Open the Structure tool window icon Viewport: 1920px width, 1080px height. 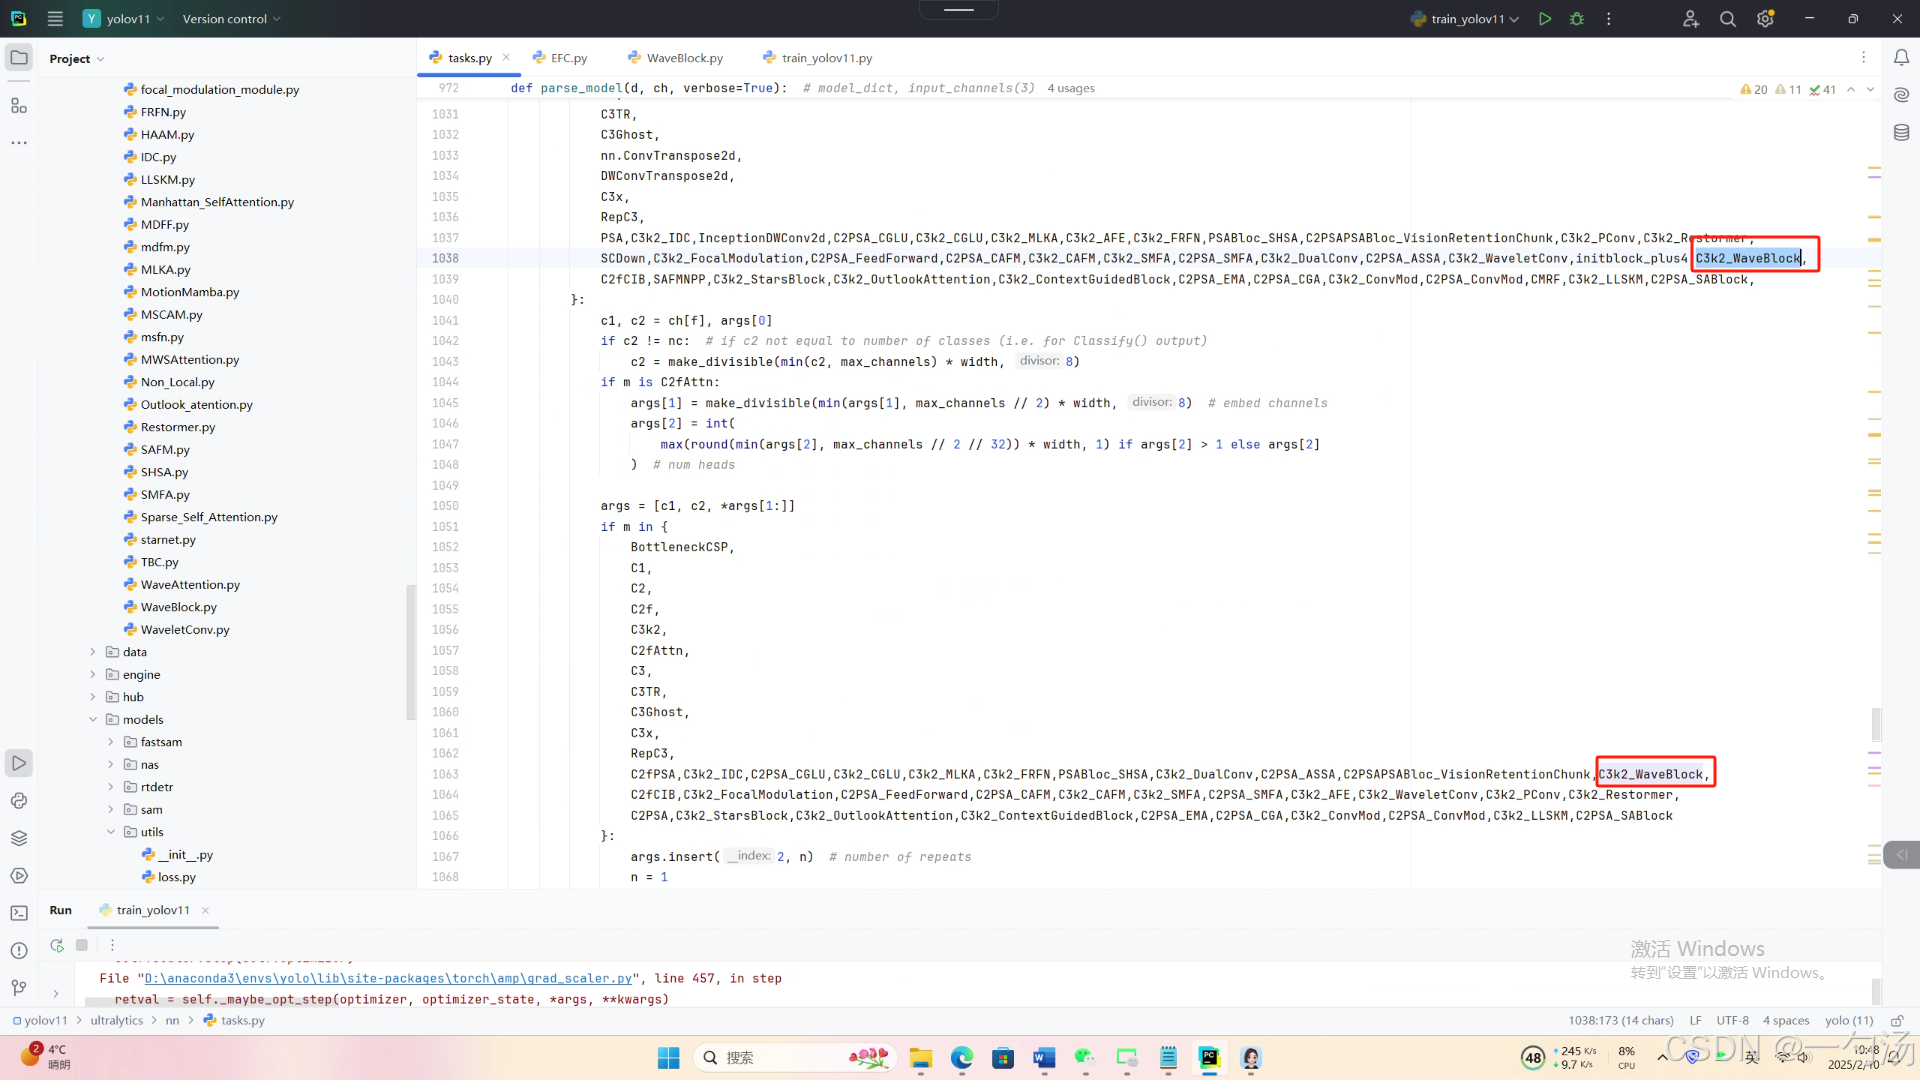click(19, 106)
